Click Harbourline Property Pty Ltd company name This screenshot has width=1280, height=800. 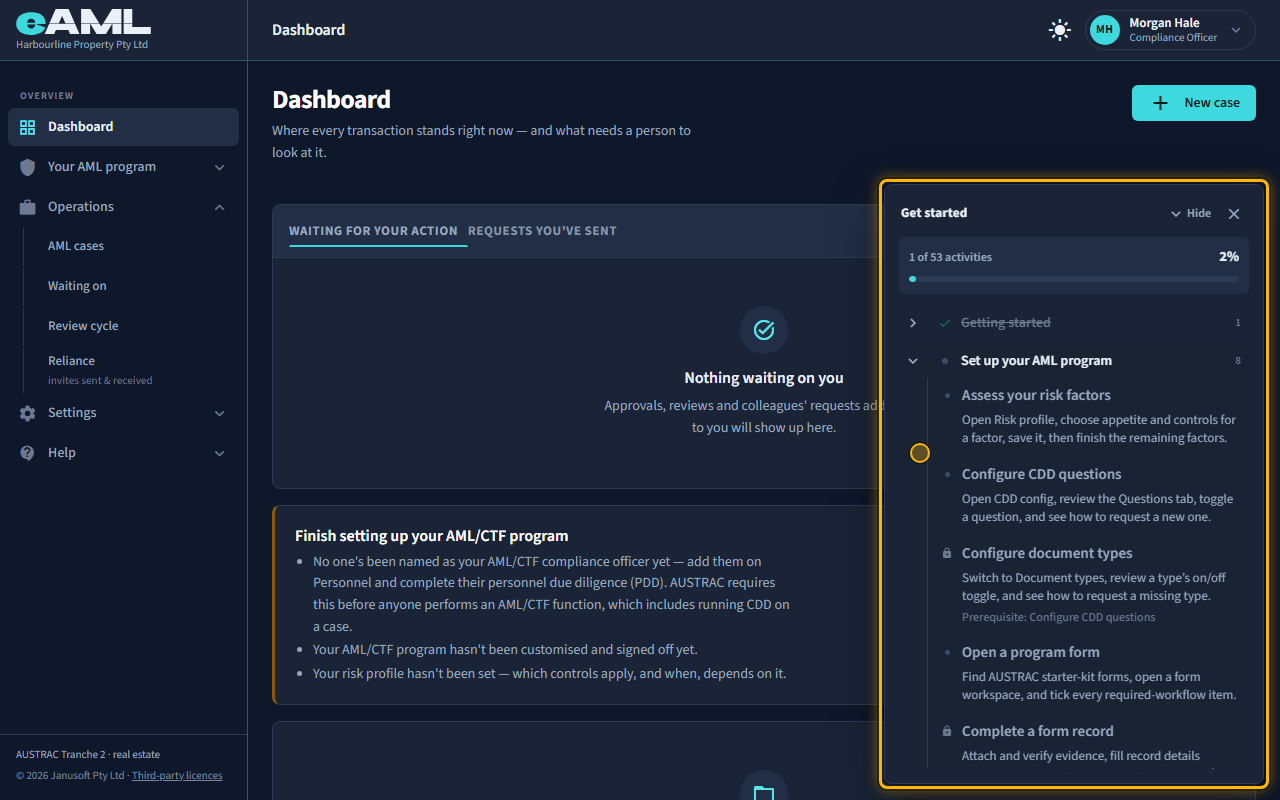tap(82, 45)
